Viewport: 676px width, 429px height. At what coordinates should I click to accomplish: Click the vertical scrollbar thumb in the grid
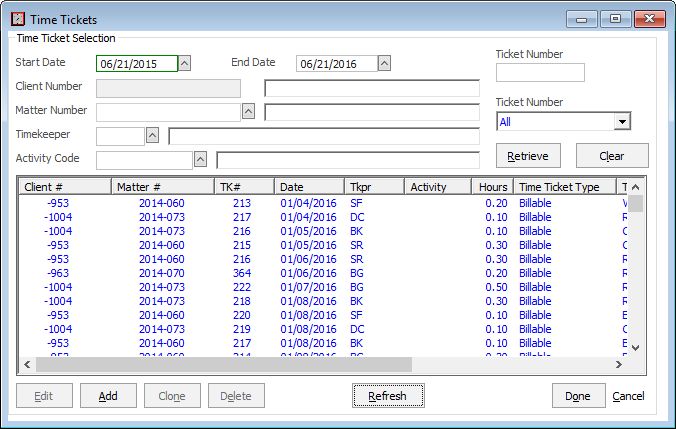click(635, 204)
